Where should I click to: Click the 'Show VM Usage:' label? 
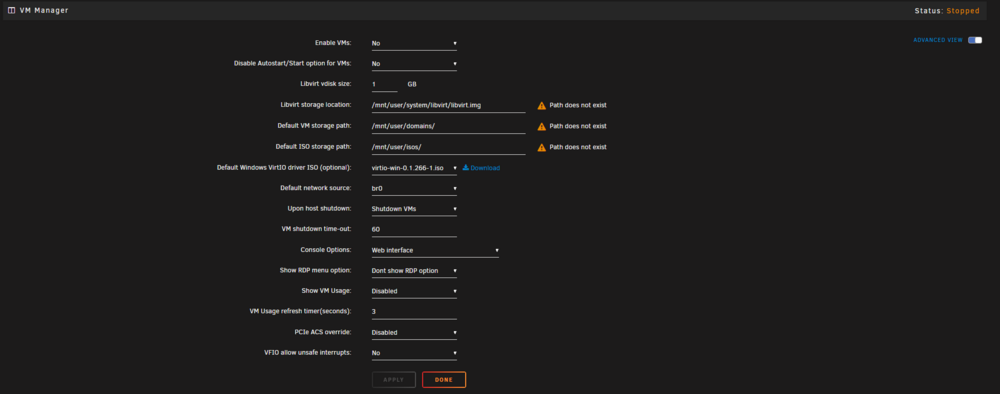click(x=326, y=290)
